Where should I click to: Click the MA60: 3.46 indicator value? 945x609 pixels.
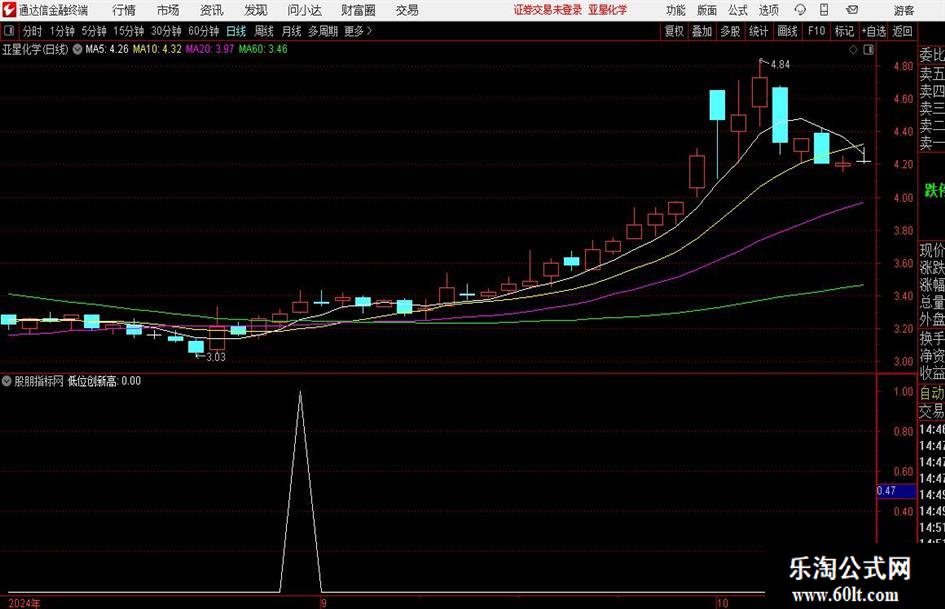click(263, 49)
